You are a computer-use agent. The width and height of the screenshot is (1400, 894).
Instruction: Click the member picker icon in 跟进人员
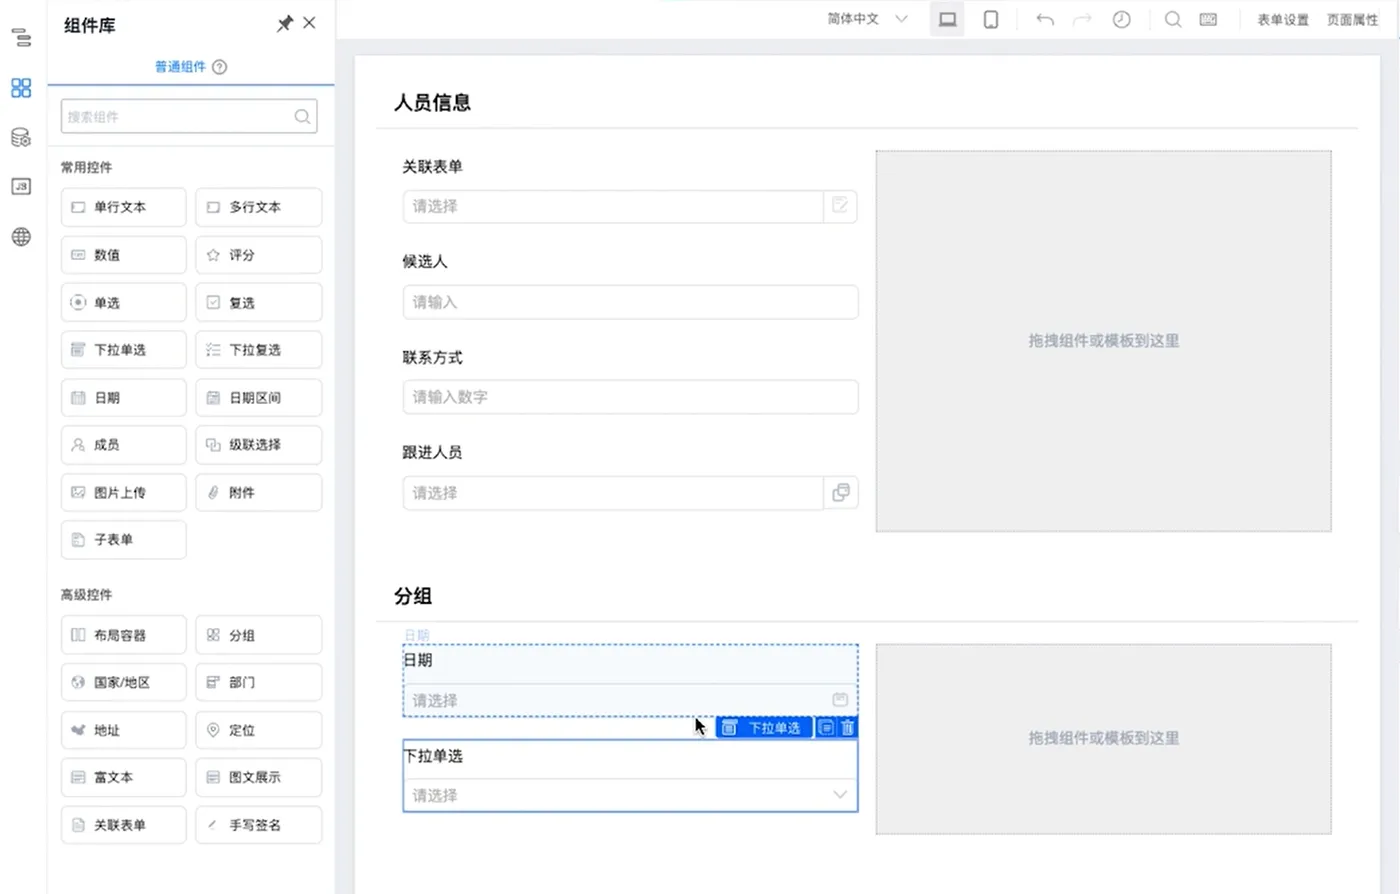(x=841, y=492)
